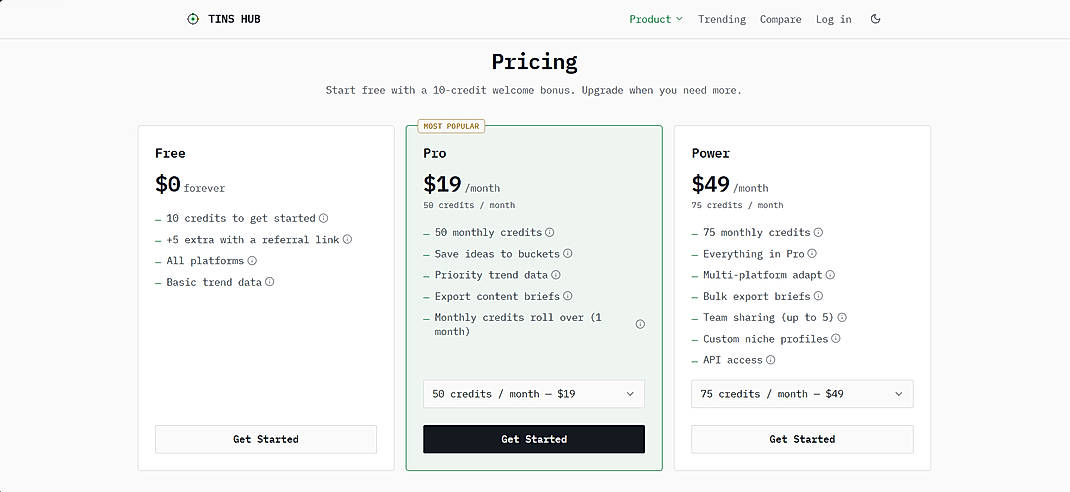Click Get Started on the Power plan
This screenshot has width=1070, height=492.
[802, 439]
